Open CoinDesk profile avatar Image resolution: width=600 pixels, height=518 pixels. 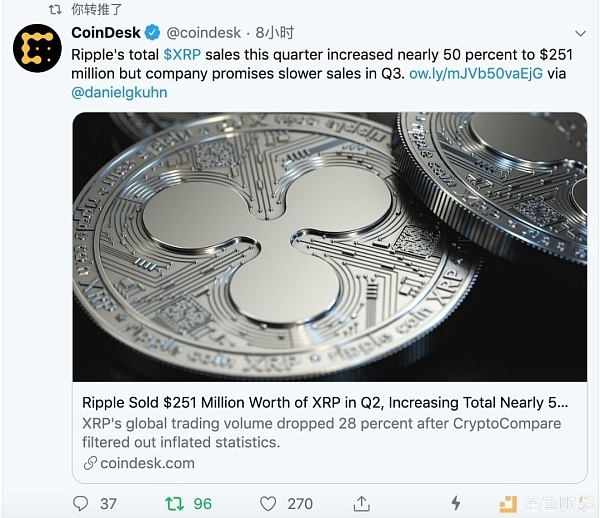point(37,48)
